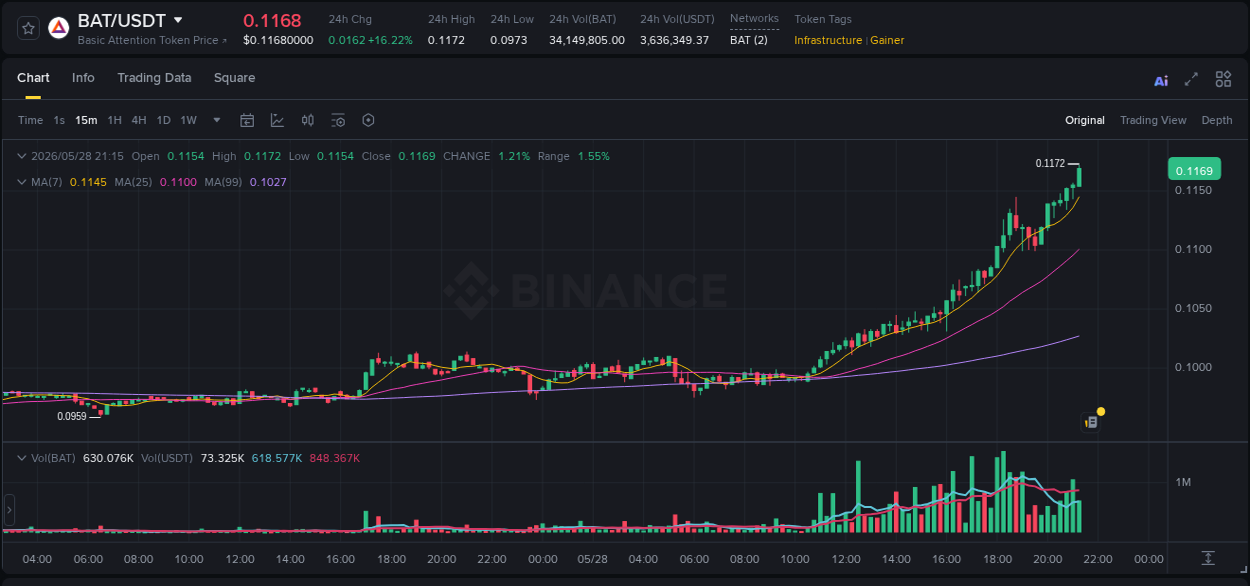Select the 1W interval
The width and height of the screenshot is (1250, 586).
pos(188,120)
